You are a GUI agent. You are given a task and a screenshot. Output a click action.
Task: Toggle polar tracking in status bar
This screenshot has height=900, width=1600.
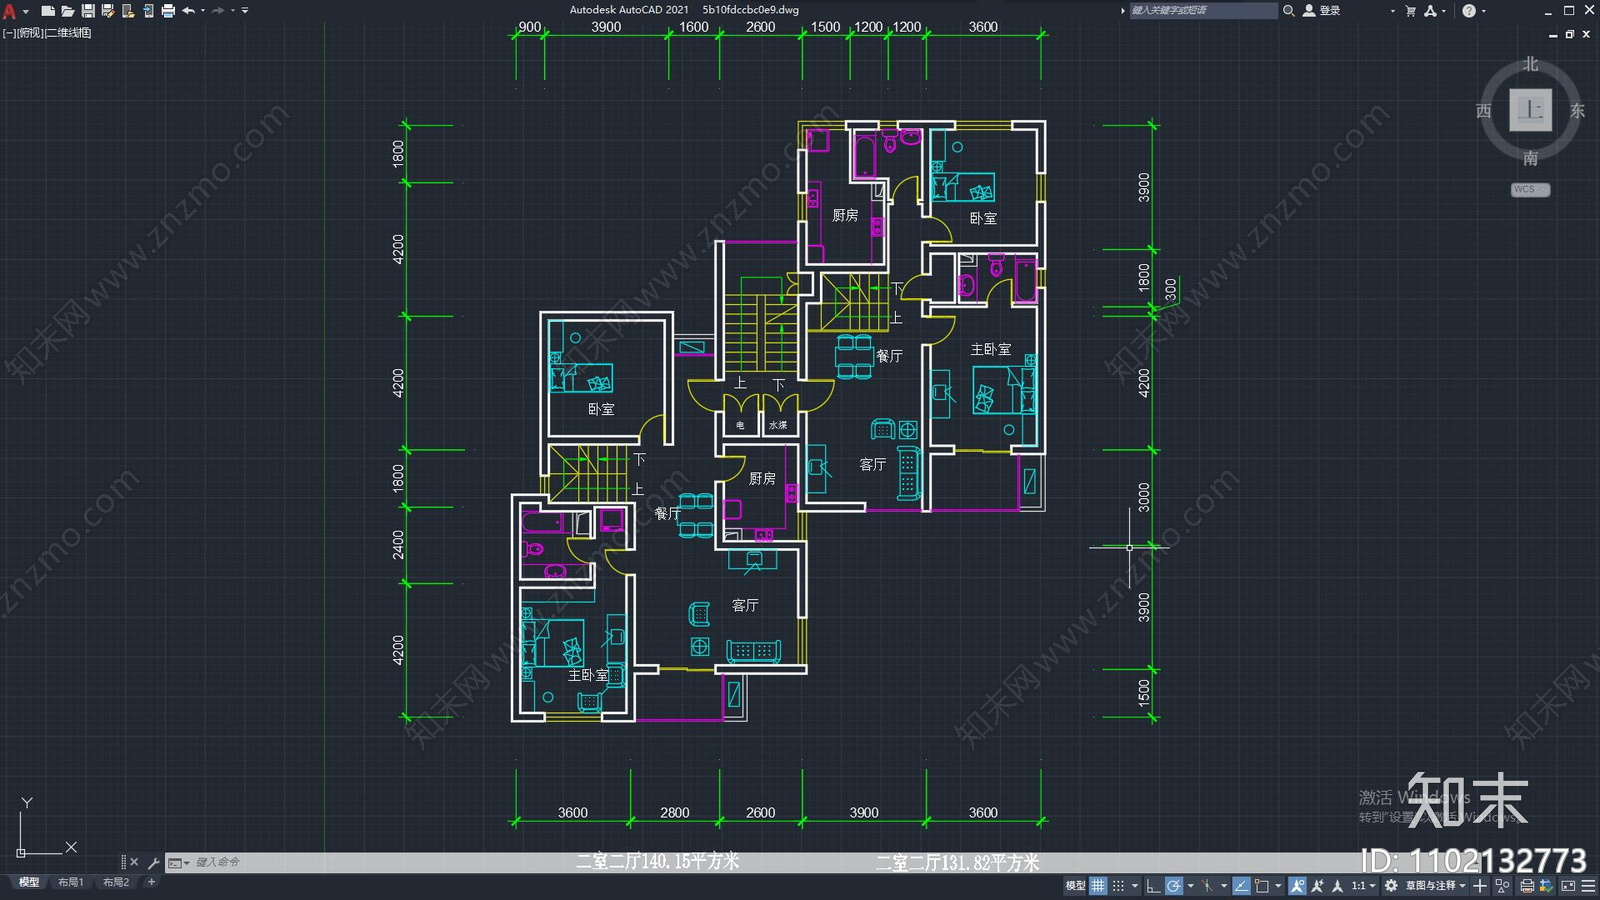click(1174, 886)
